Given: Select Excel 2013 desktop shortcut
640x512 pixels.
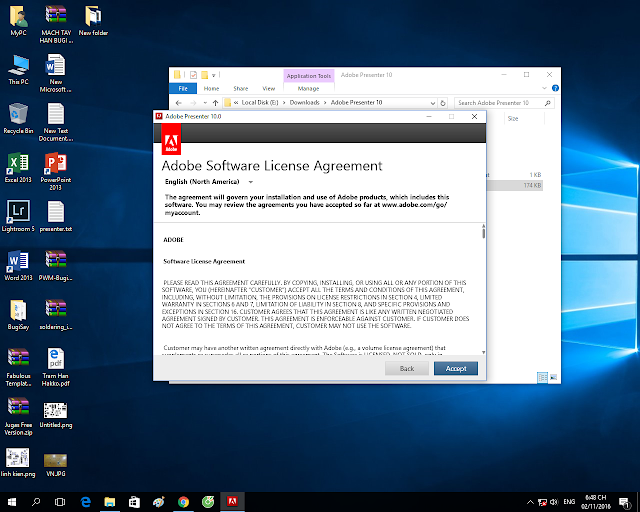Looking at the screenshot, I should click(18, 167).
